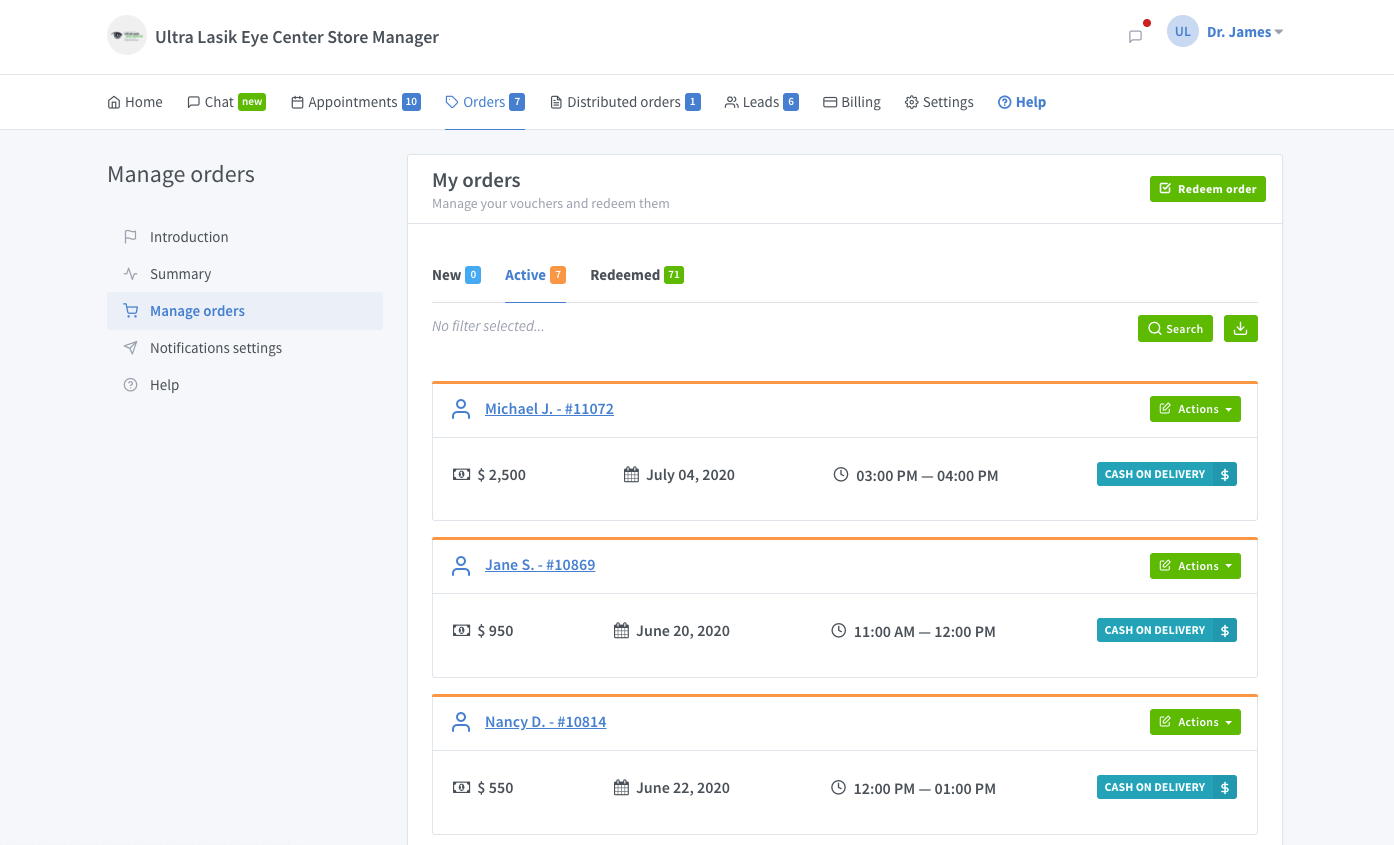The width and height of the screenshot is (1394, 845).
Task: Click the money icon beside $ 950
Action: point(461,631)
